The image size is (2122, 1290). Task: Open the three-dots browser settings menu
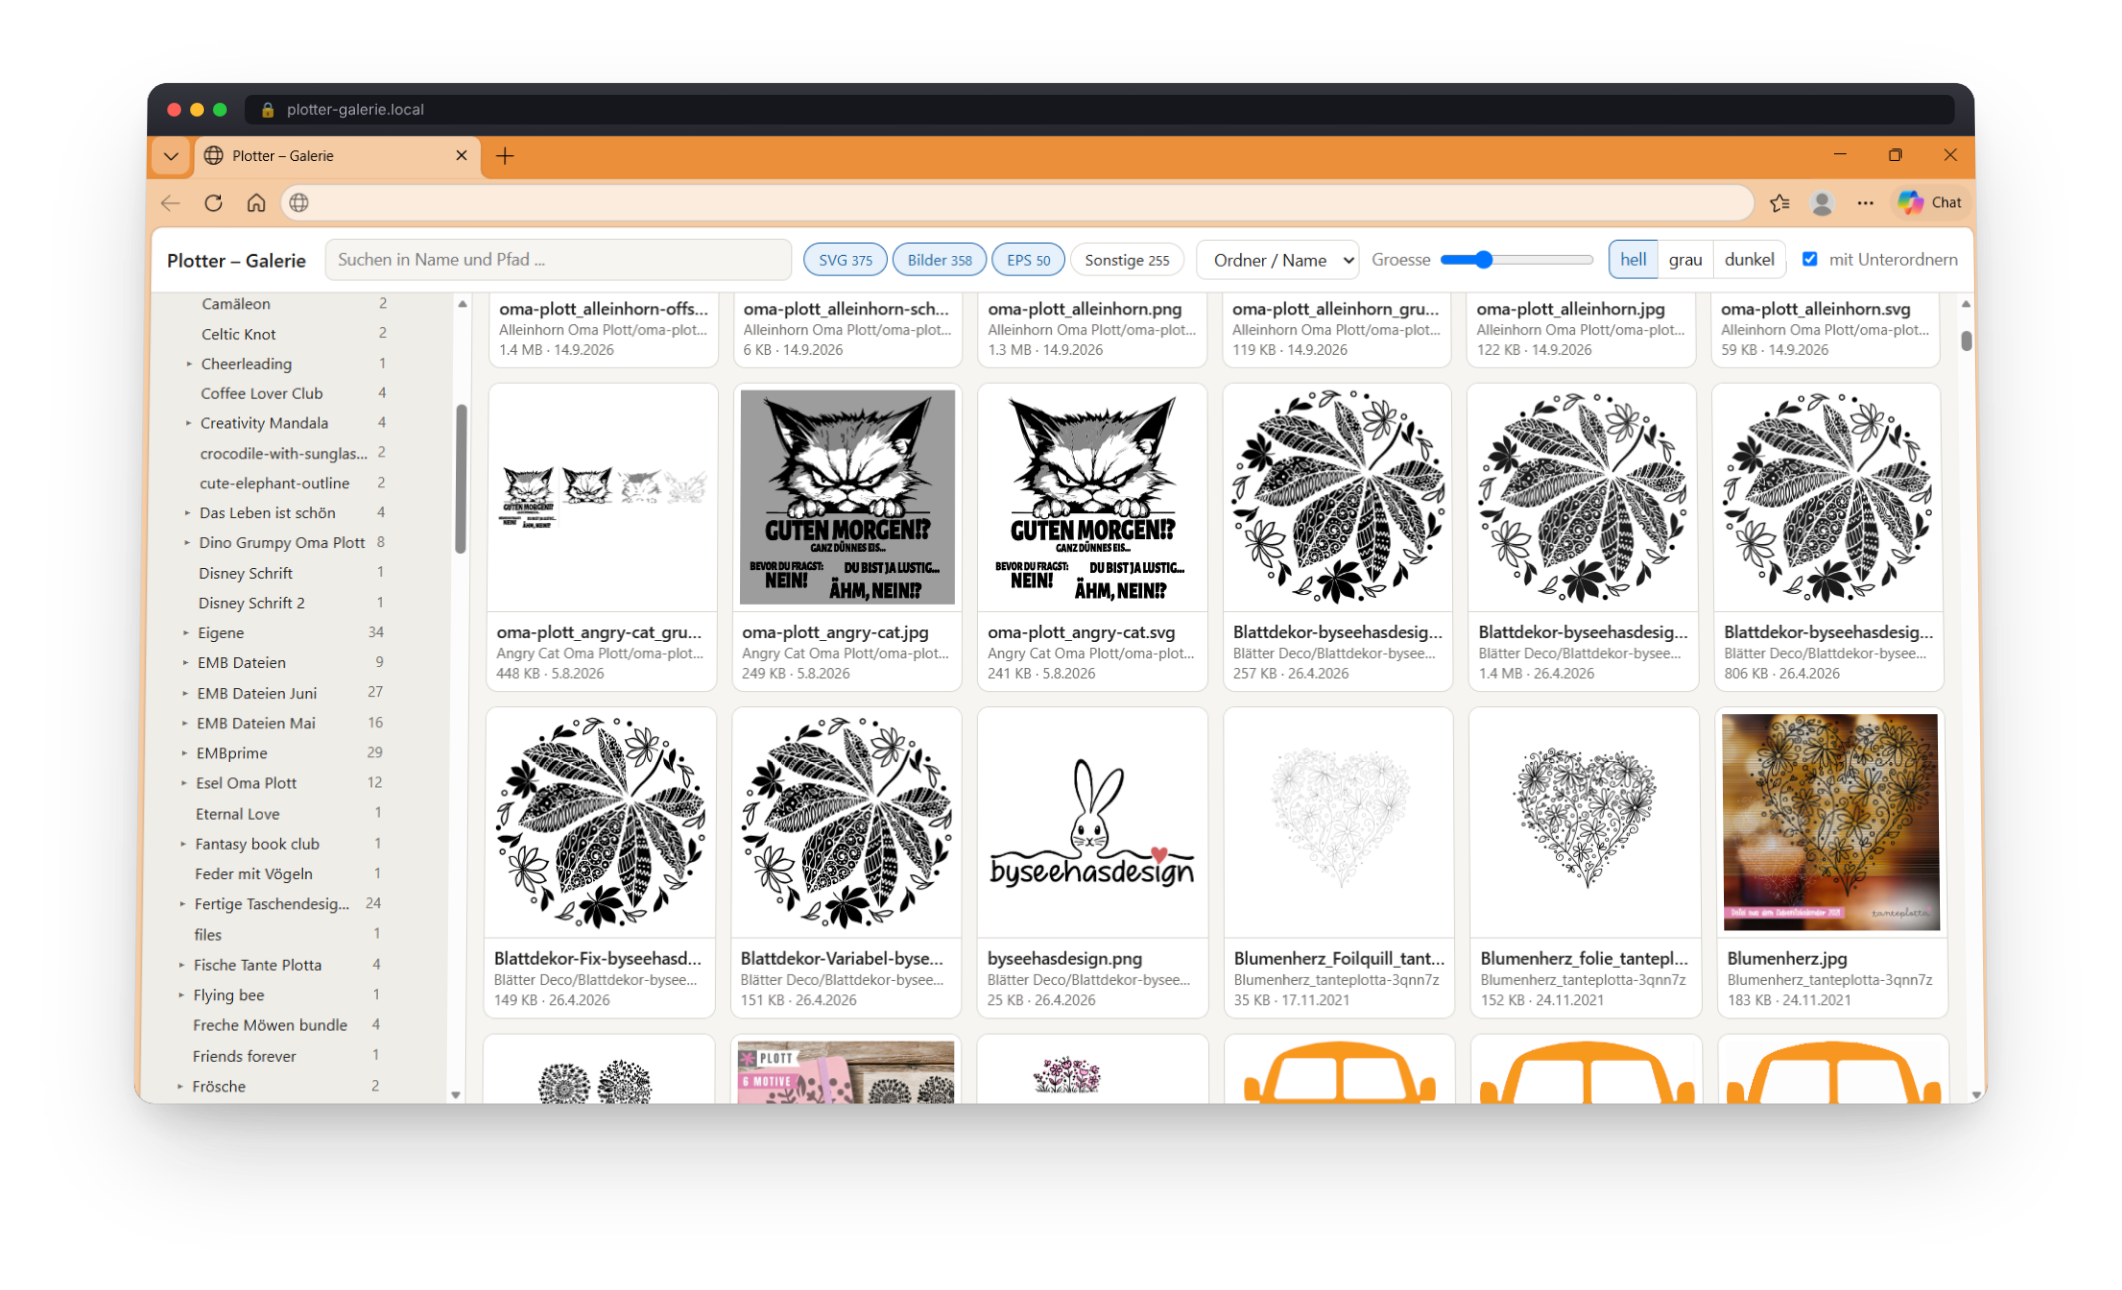pyautogui.click(x=1865, y=203)
